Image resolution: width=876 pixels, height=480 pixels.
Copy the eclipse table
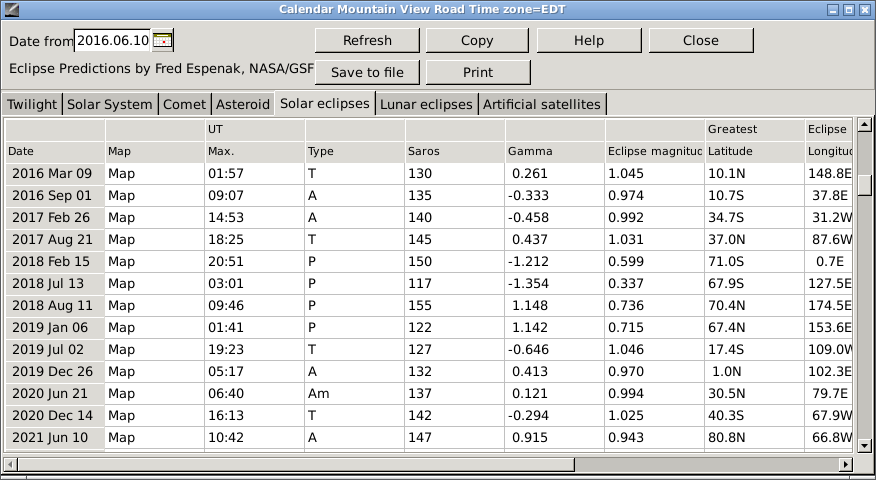(477, 40)
